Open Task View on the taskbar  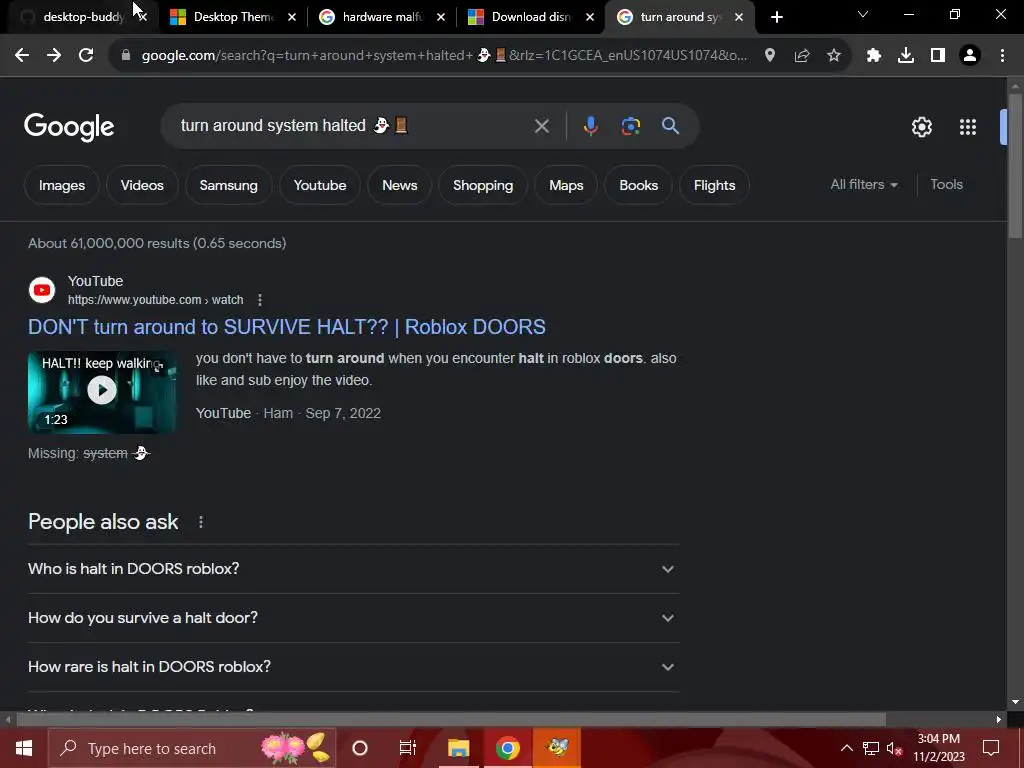coord(408,748)
